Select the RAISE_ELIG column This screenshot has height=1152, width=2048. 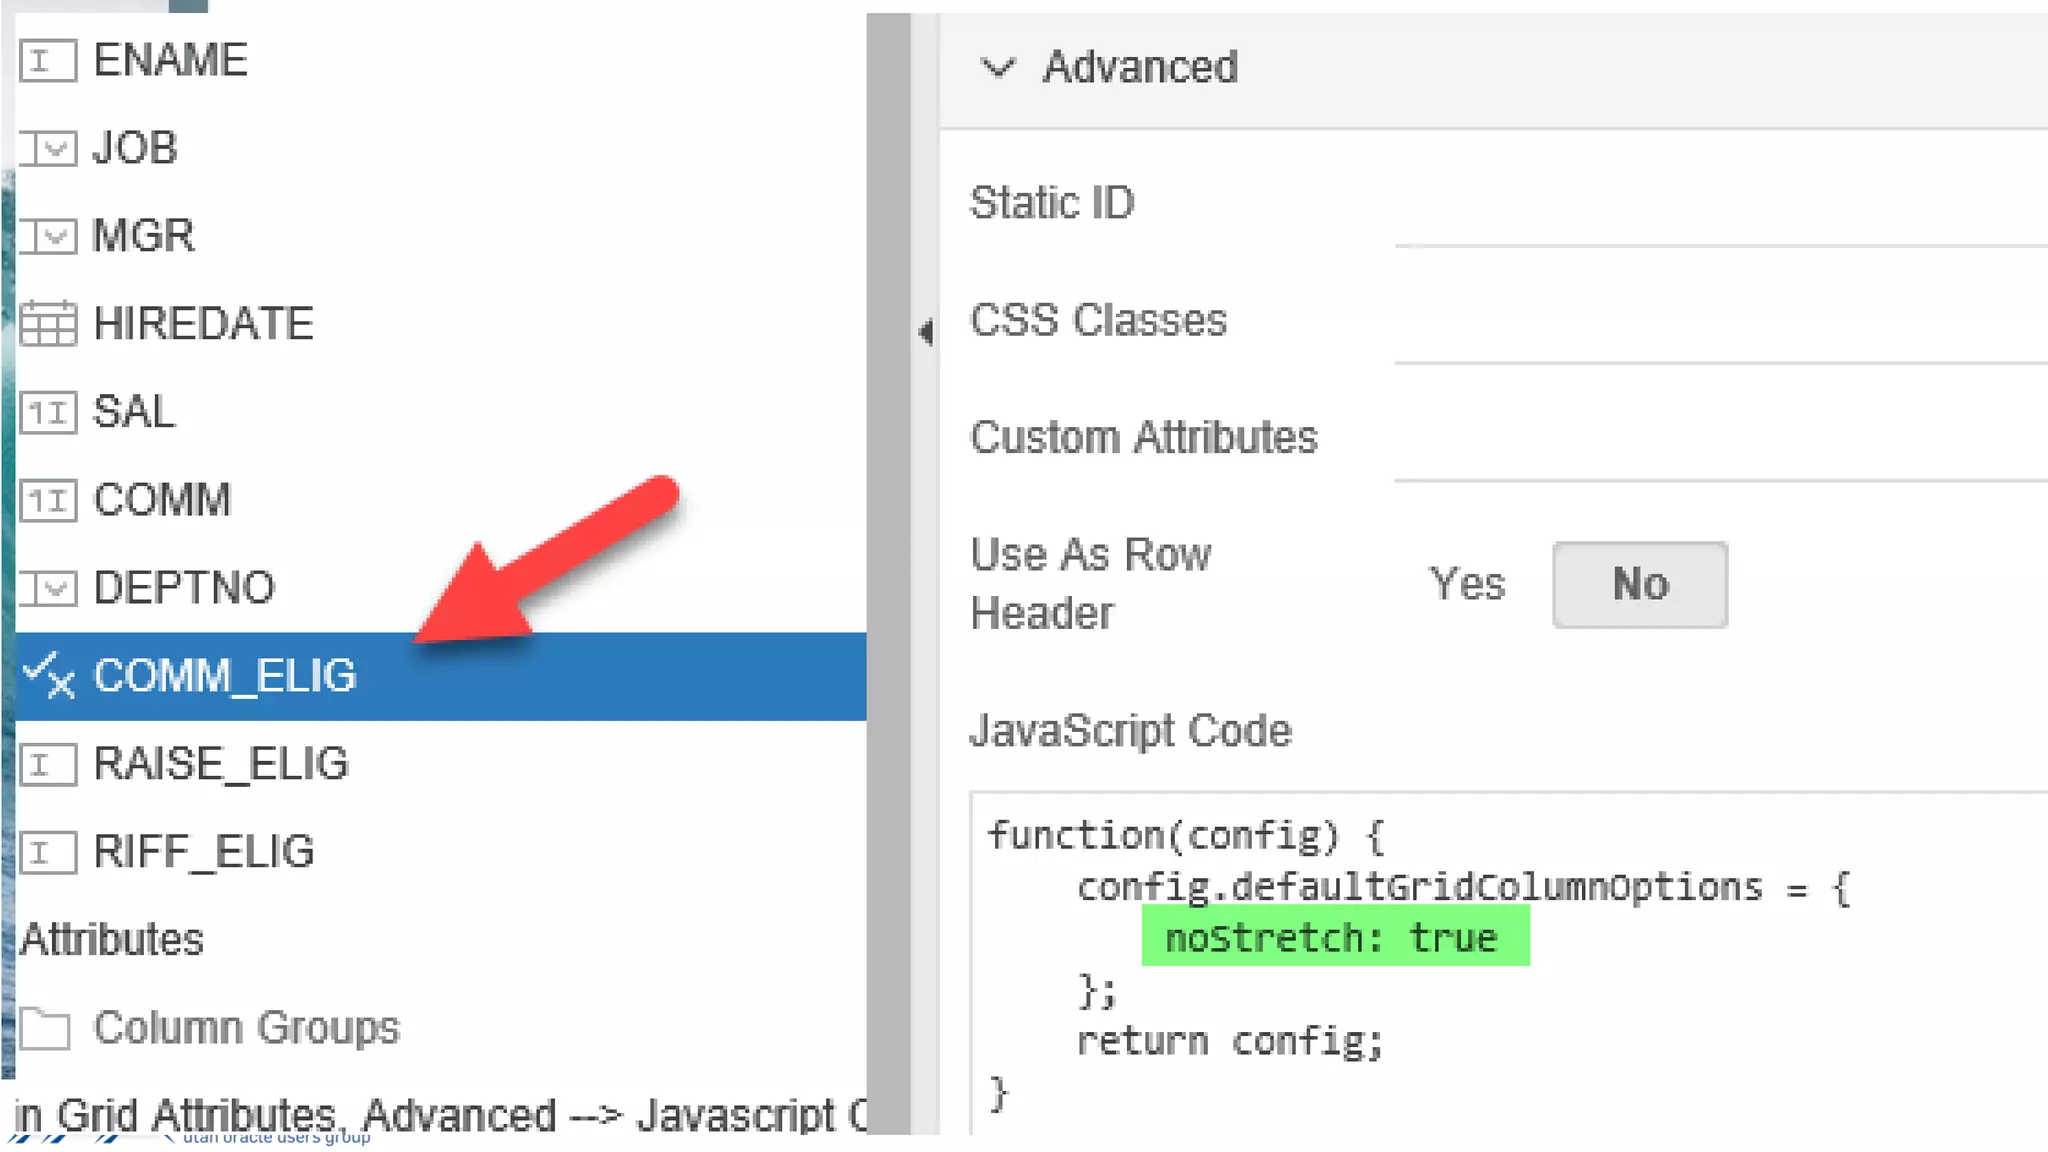[x=221, y=764]
